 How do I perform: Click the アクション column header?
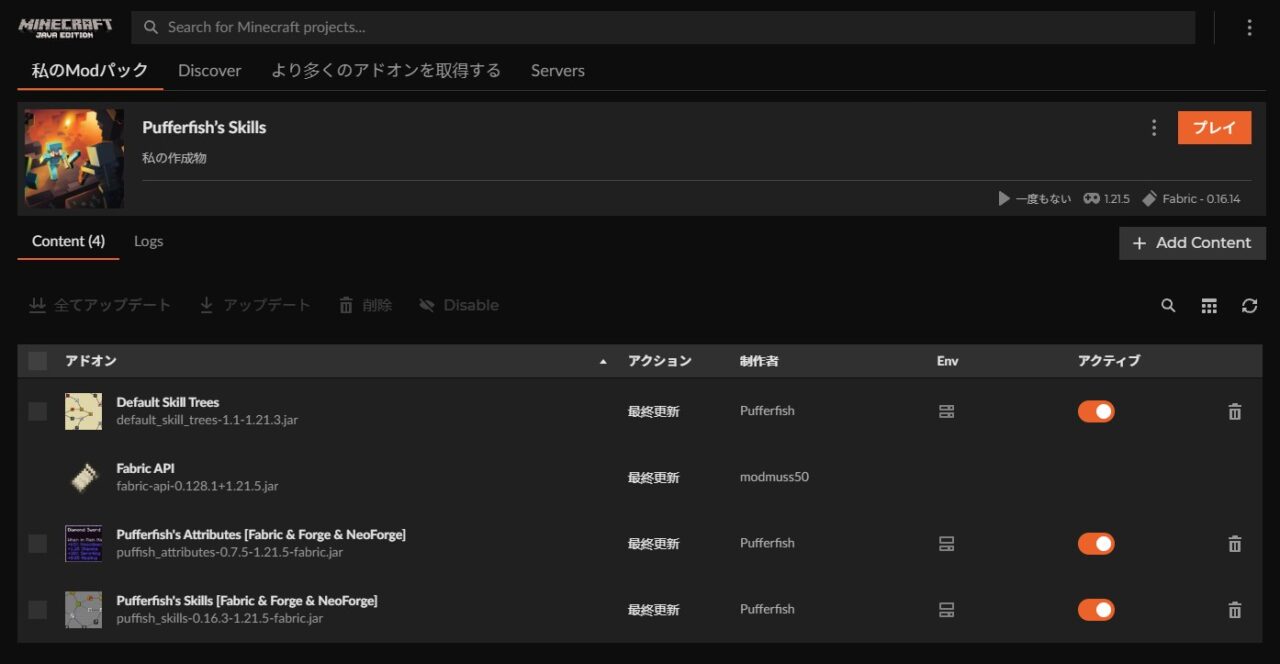(659, 361)
